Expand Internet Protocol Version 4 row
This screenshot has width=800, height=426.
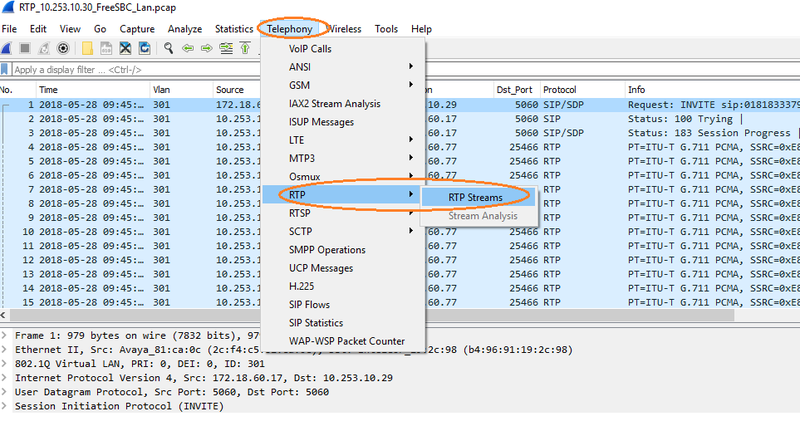(x=5, y=378)
